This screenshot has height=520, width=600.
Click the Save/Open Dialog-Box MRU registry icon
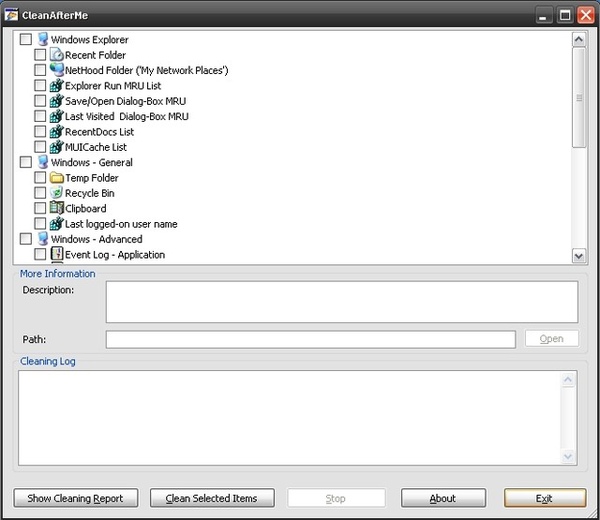[57, 101]
